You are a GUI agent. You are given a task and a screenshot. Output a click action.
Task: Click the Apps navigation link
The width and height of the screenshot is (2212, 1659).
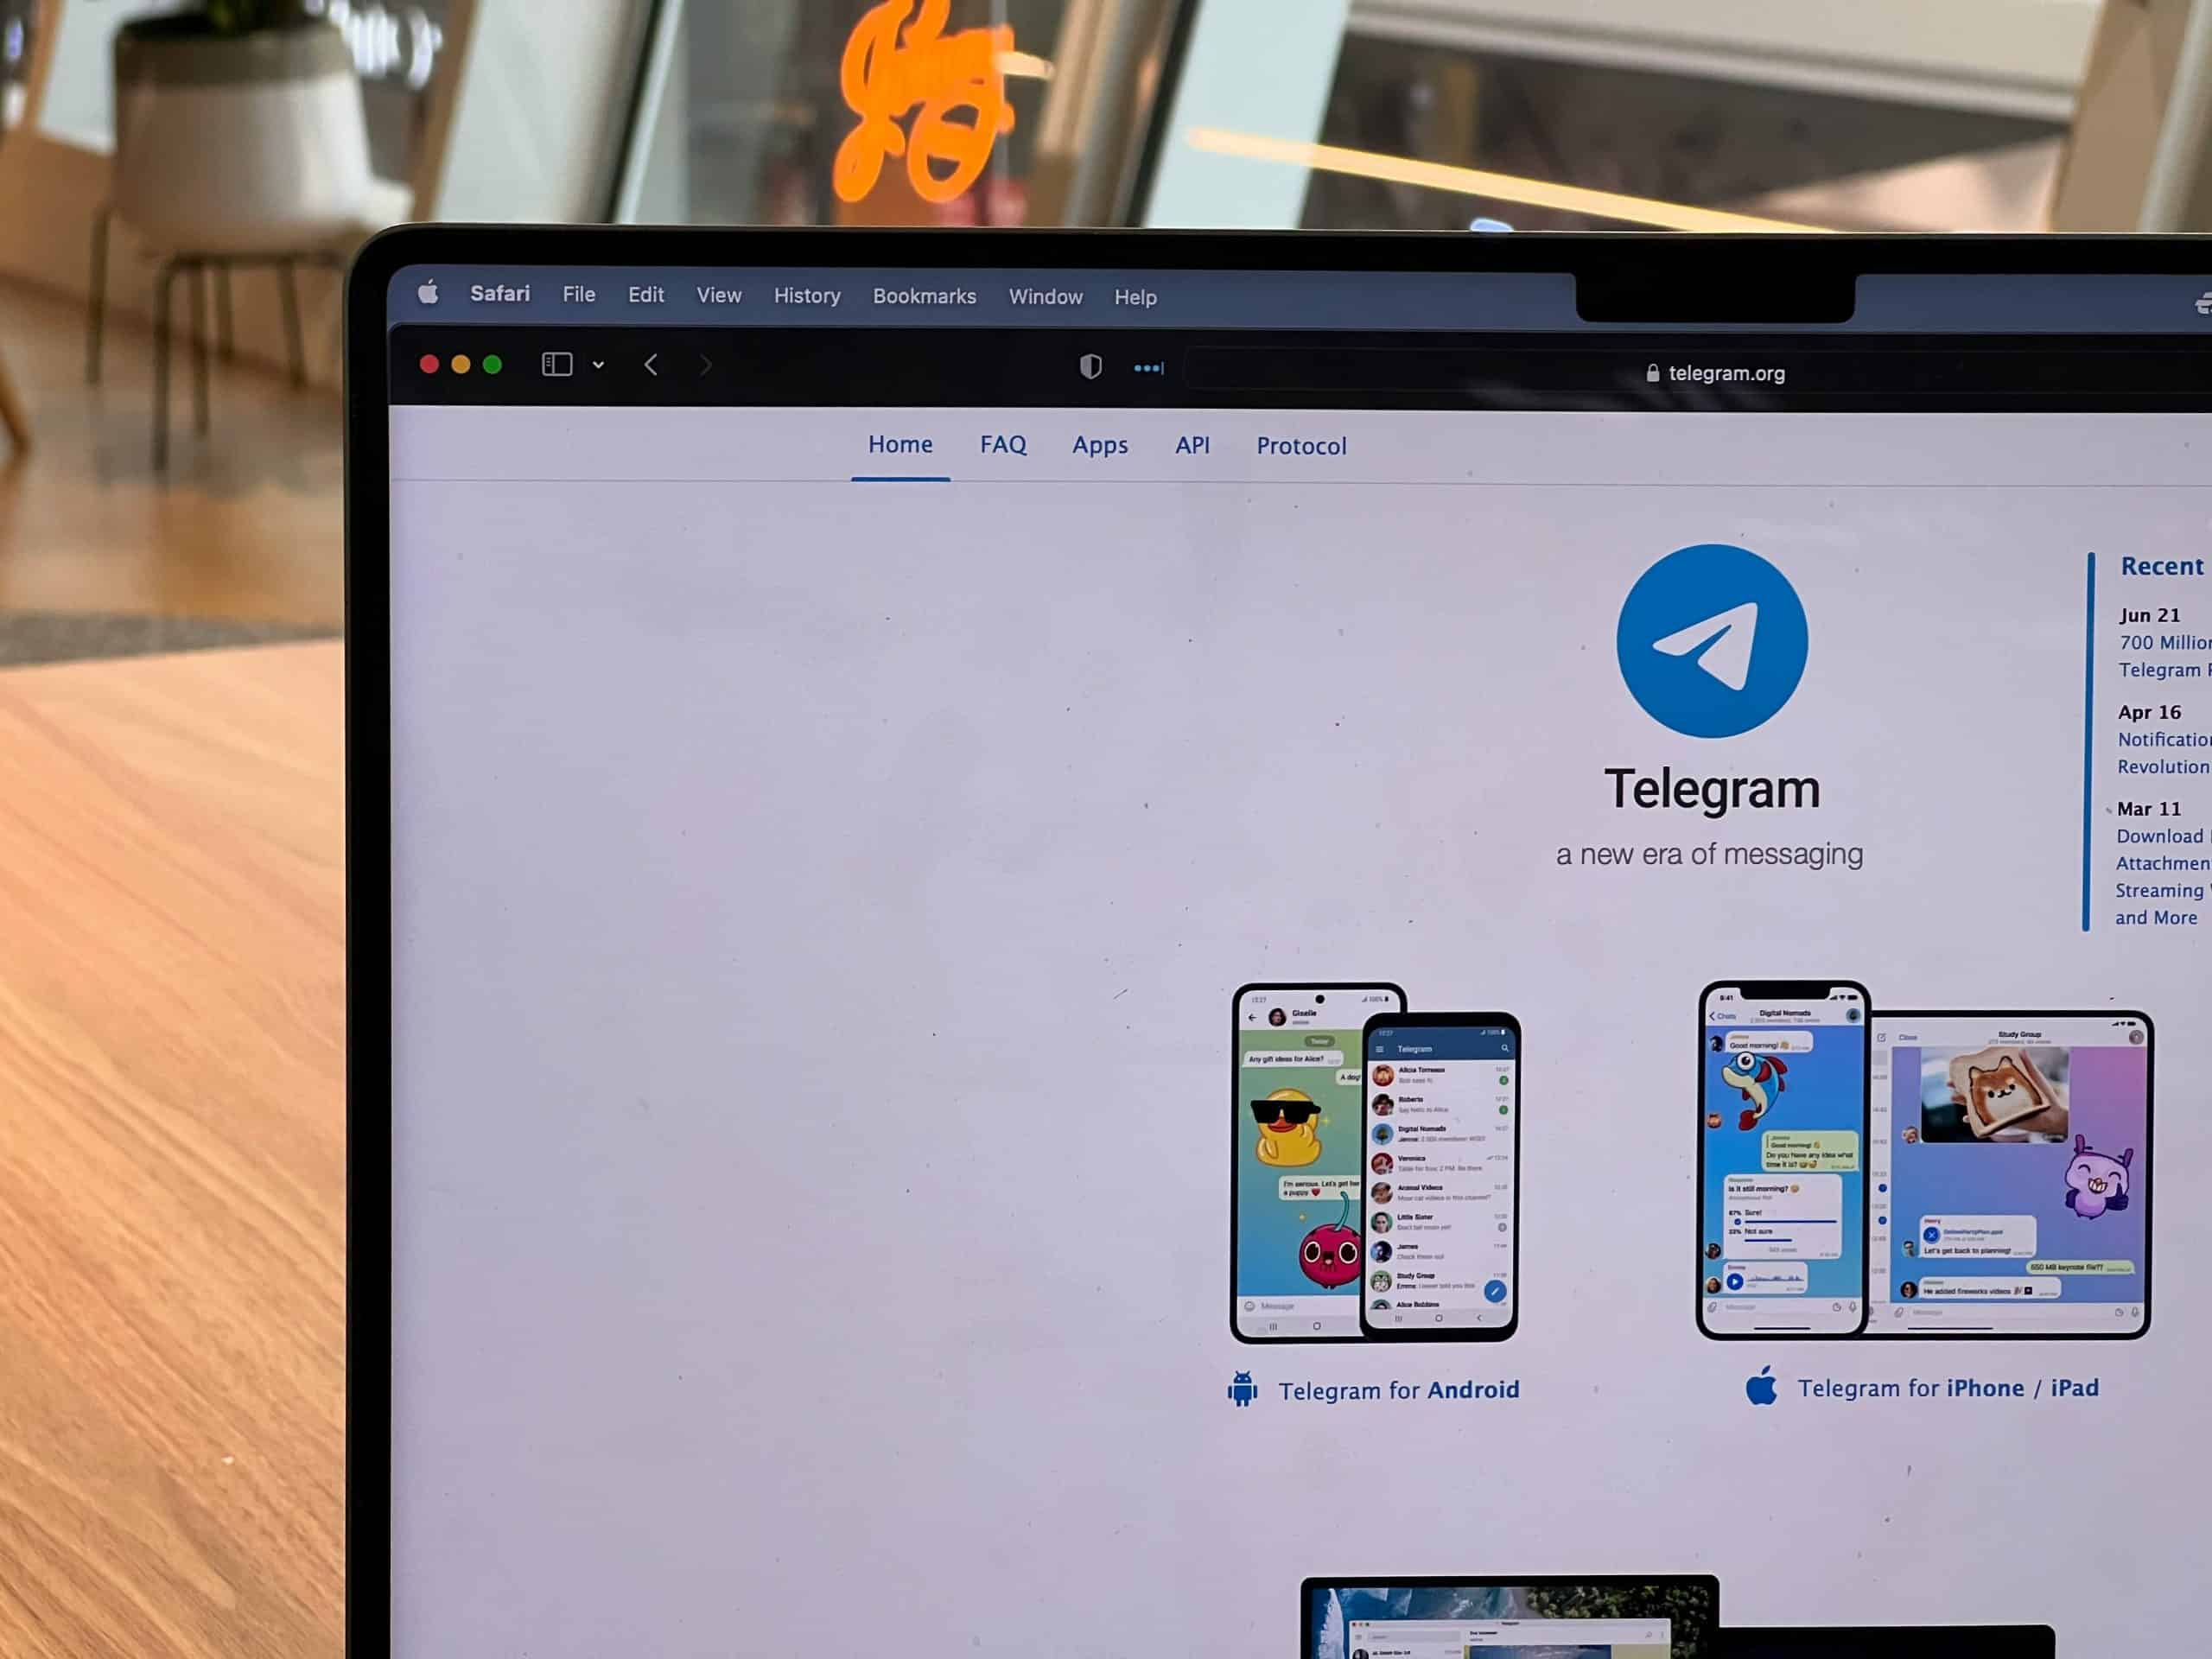pyautogui.click(x=1099, y=444)
